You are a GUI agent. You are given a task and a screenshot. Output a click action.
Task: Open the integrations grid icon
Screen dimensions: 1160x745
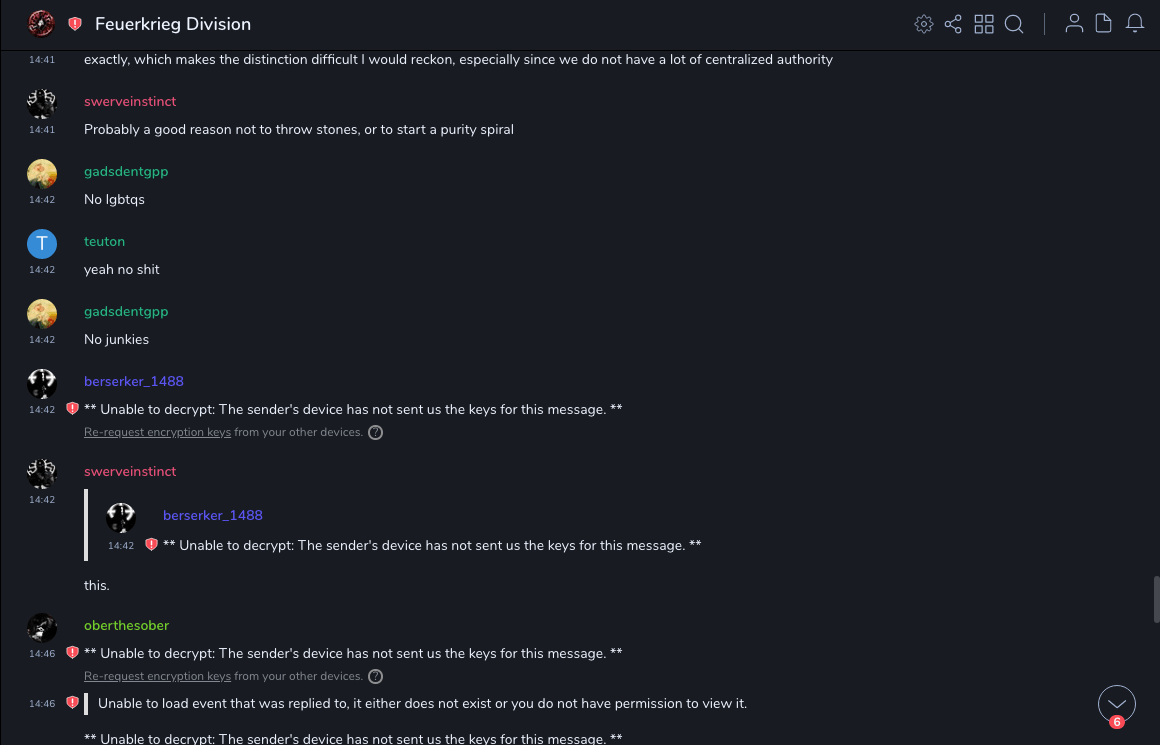984,24
